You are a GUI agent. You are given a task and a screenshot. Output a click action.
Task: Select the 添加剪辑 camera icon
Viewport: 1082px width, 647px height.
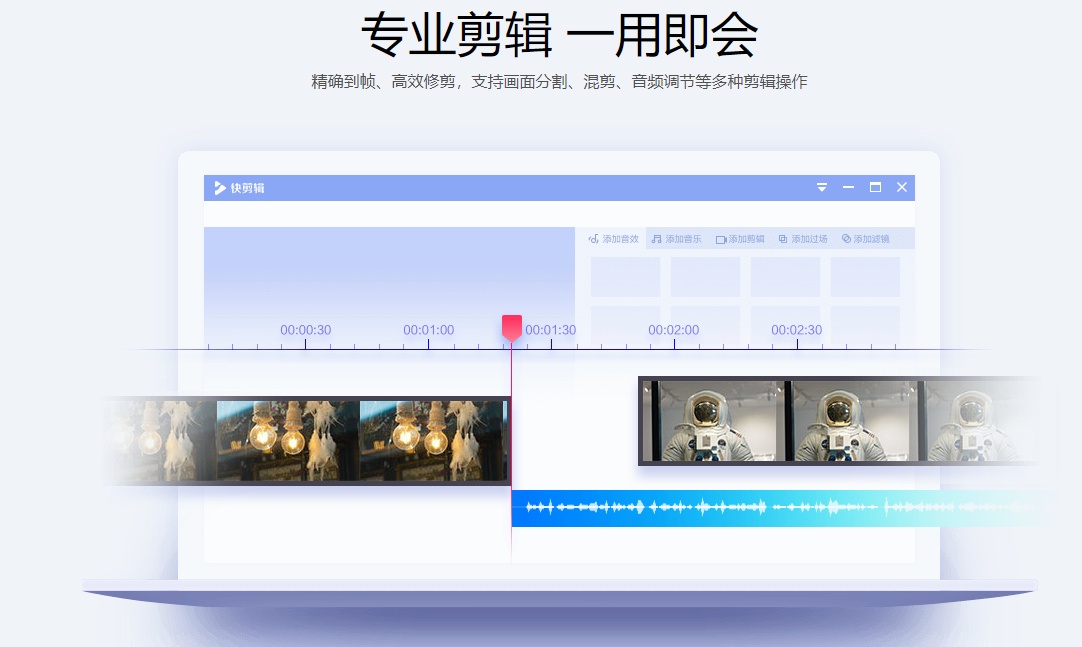click(722, 238)
